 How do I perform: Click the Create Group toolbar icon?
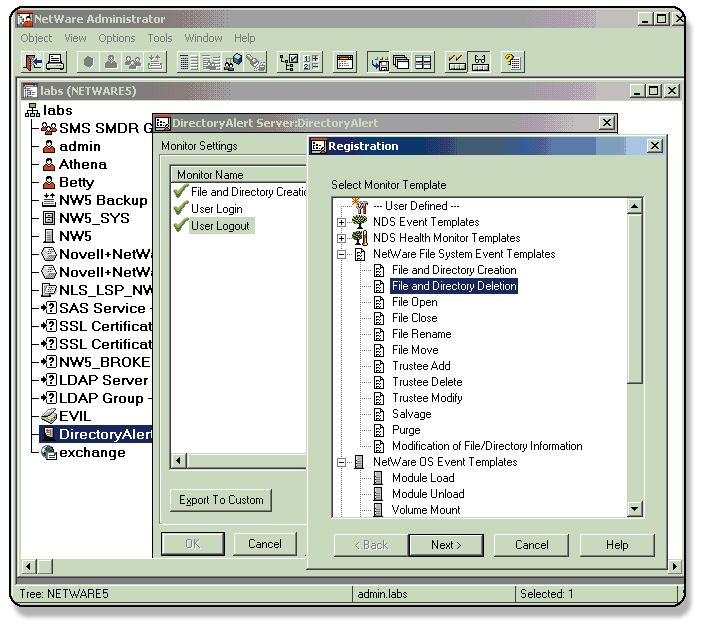point(133,62)
